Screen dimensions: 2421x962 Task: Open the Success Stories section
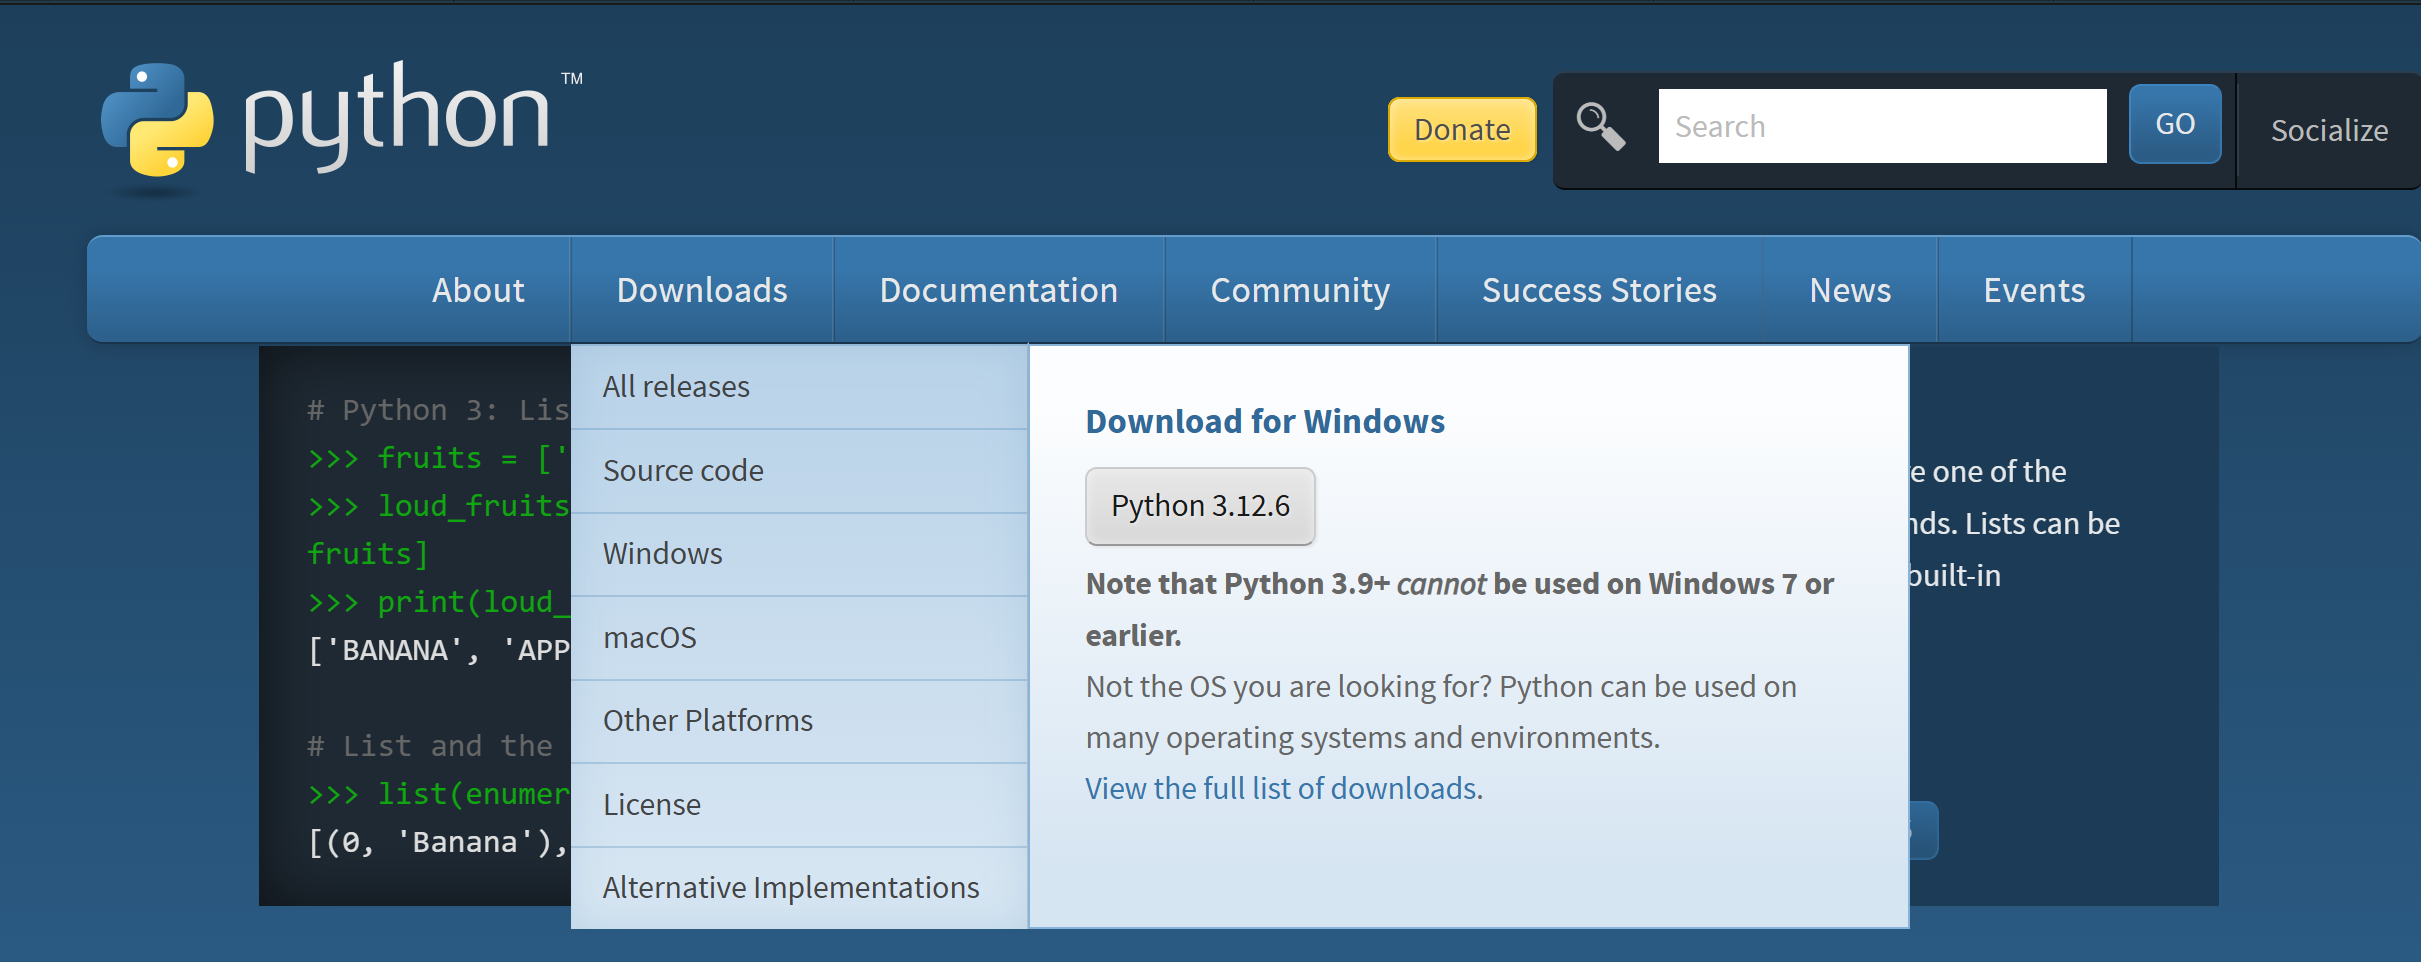tap(1598, 289)
